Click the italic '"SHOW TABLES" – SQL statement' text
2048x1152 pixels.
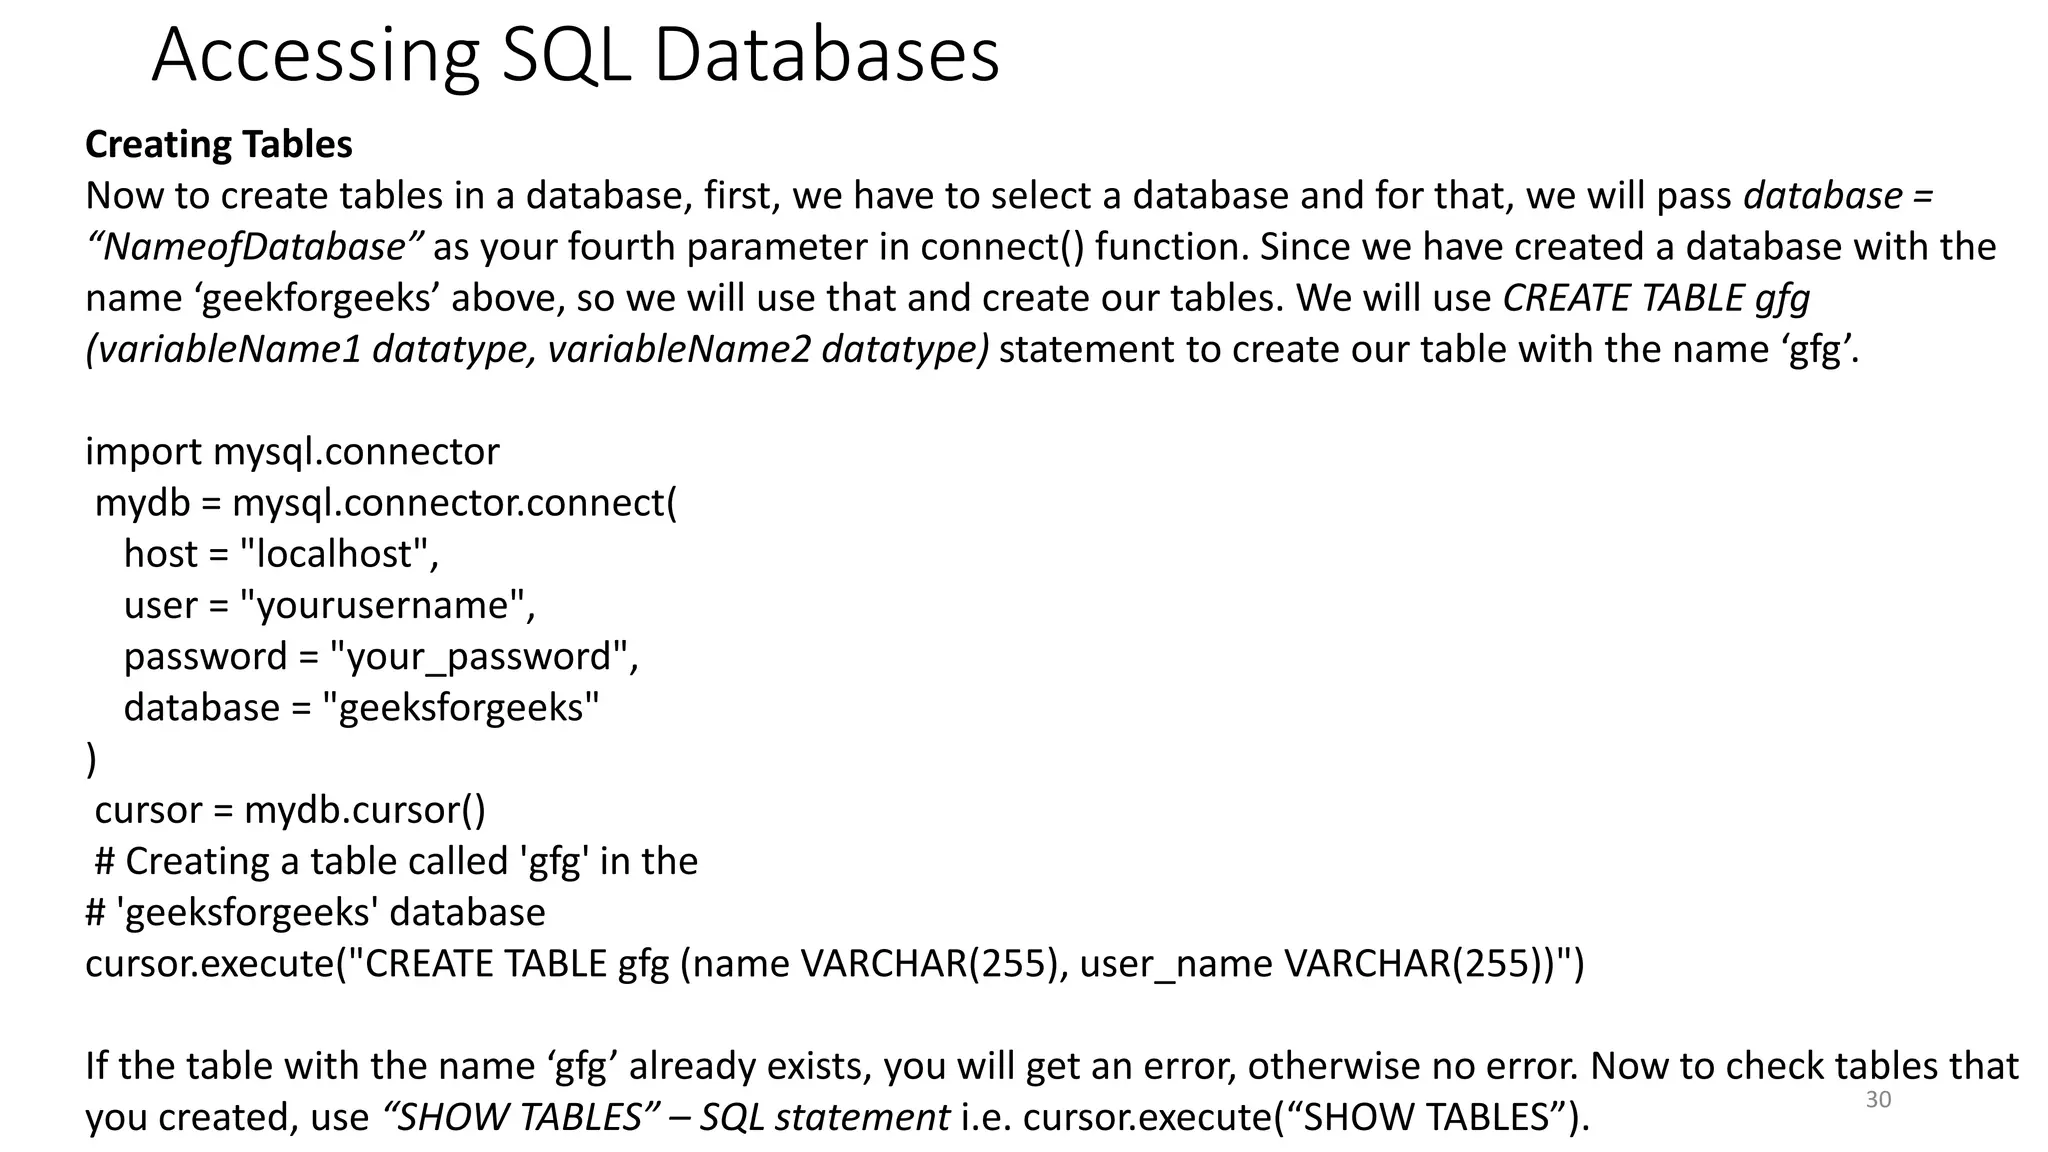(666, 1117)
